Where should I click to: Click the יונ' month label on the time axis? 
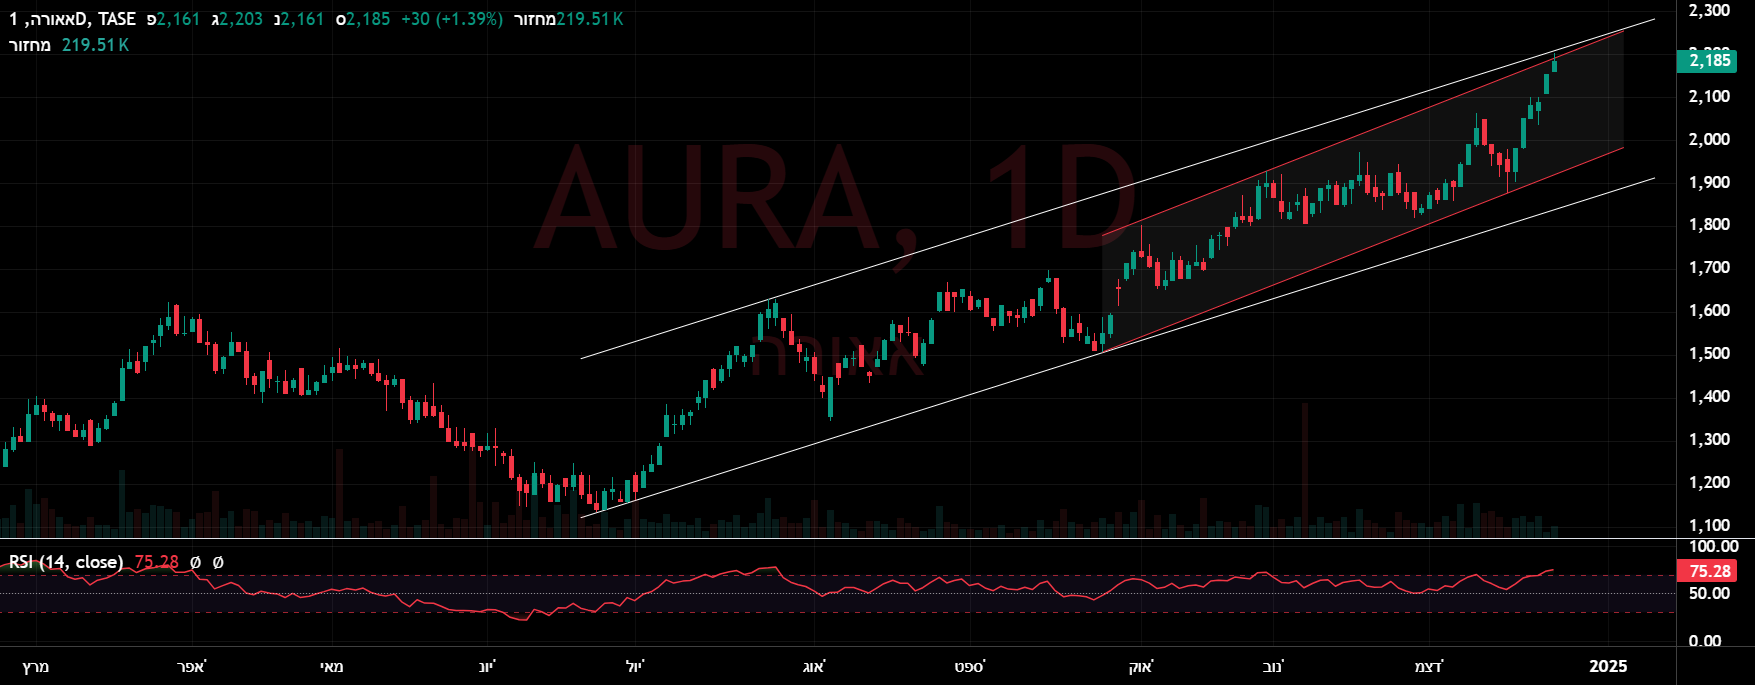tap(487, 666)
